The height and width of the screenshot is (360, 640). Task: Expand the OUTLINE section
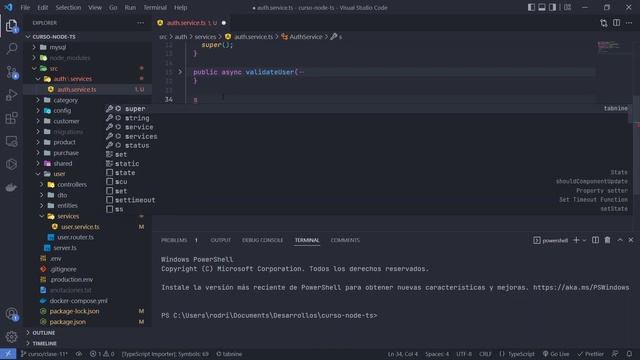pos(44,333)
